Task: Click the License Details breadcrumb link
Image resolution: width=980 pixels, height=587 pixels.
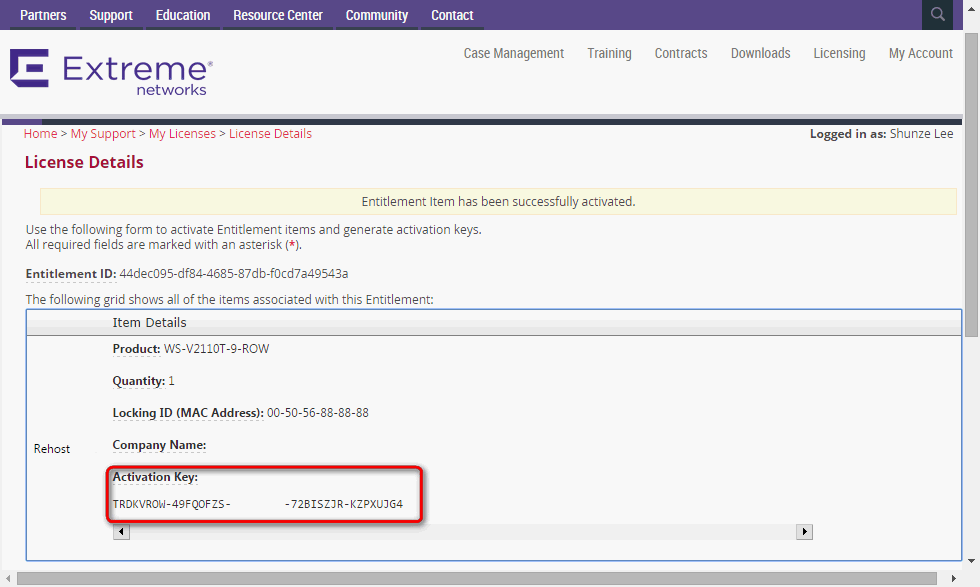Action: [x=270, y=134]
